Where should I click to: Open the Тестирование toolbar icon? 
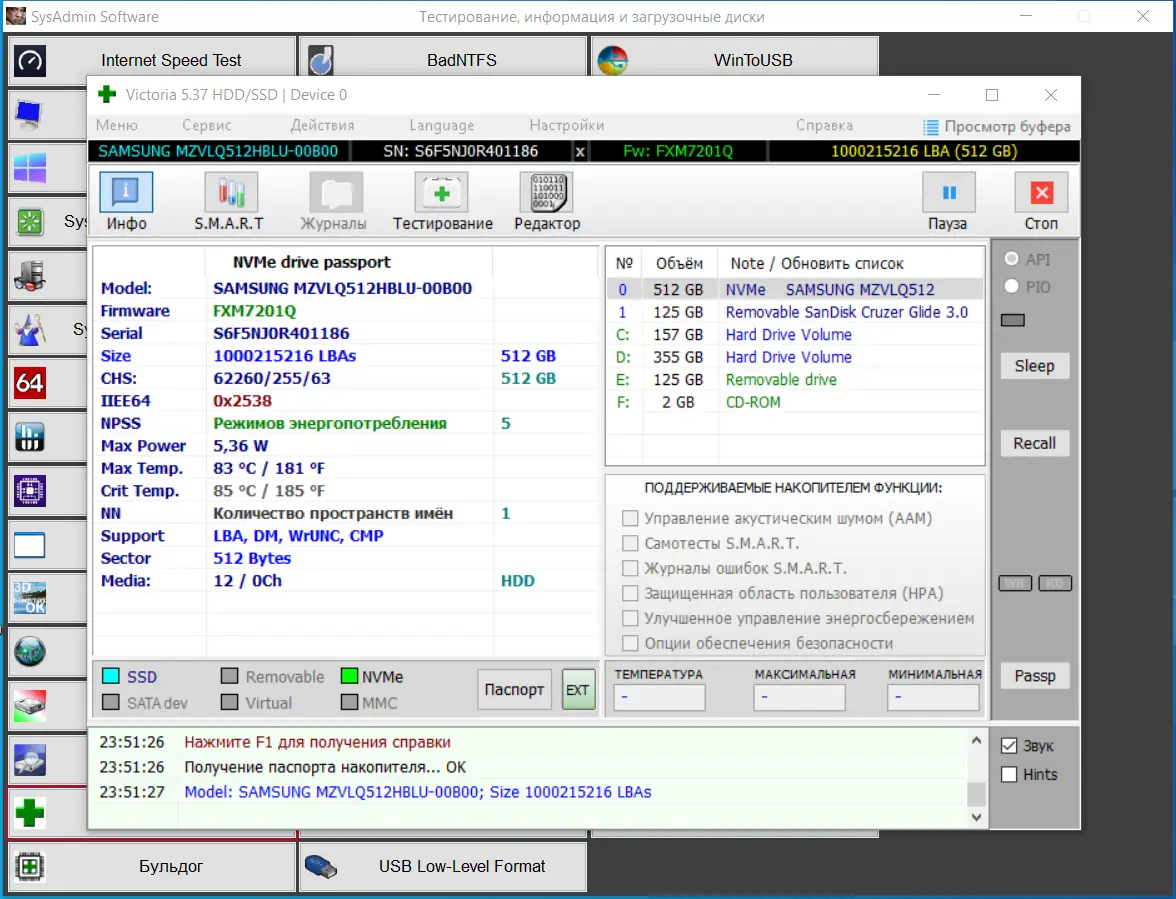pyautogui.click(x=442, y=192)
